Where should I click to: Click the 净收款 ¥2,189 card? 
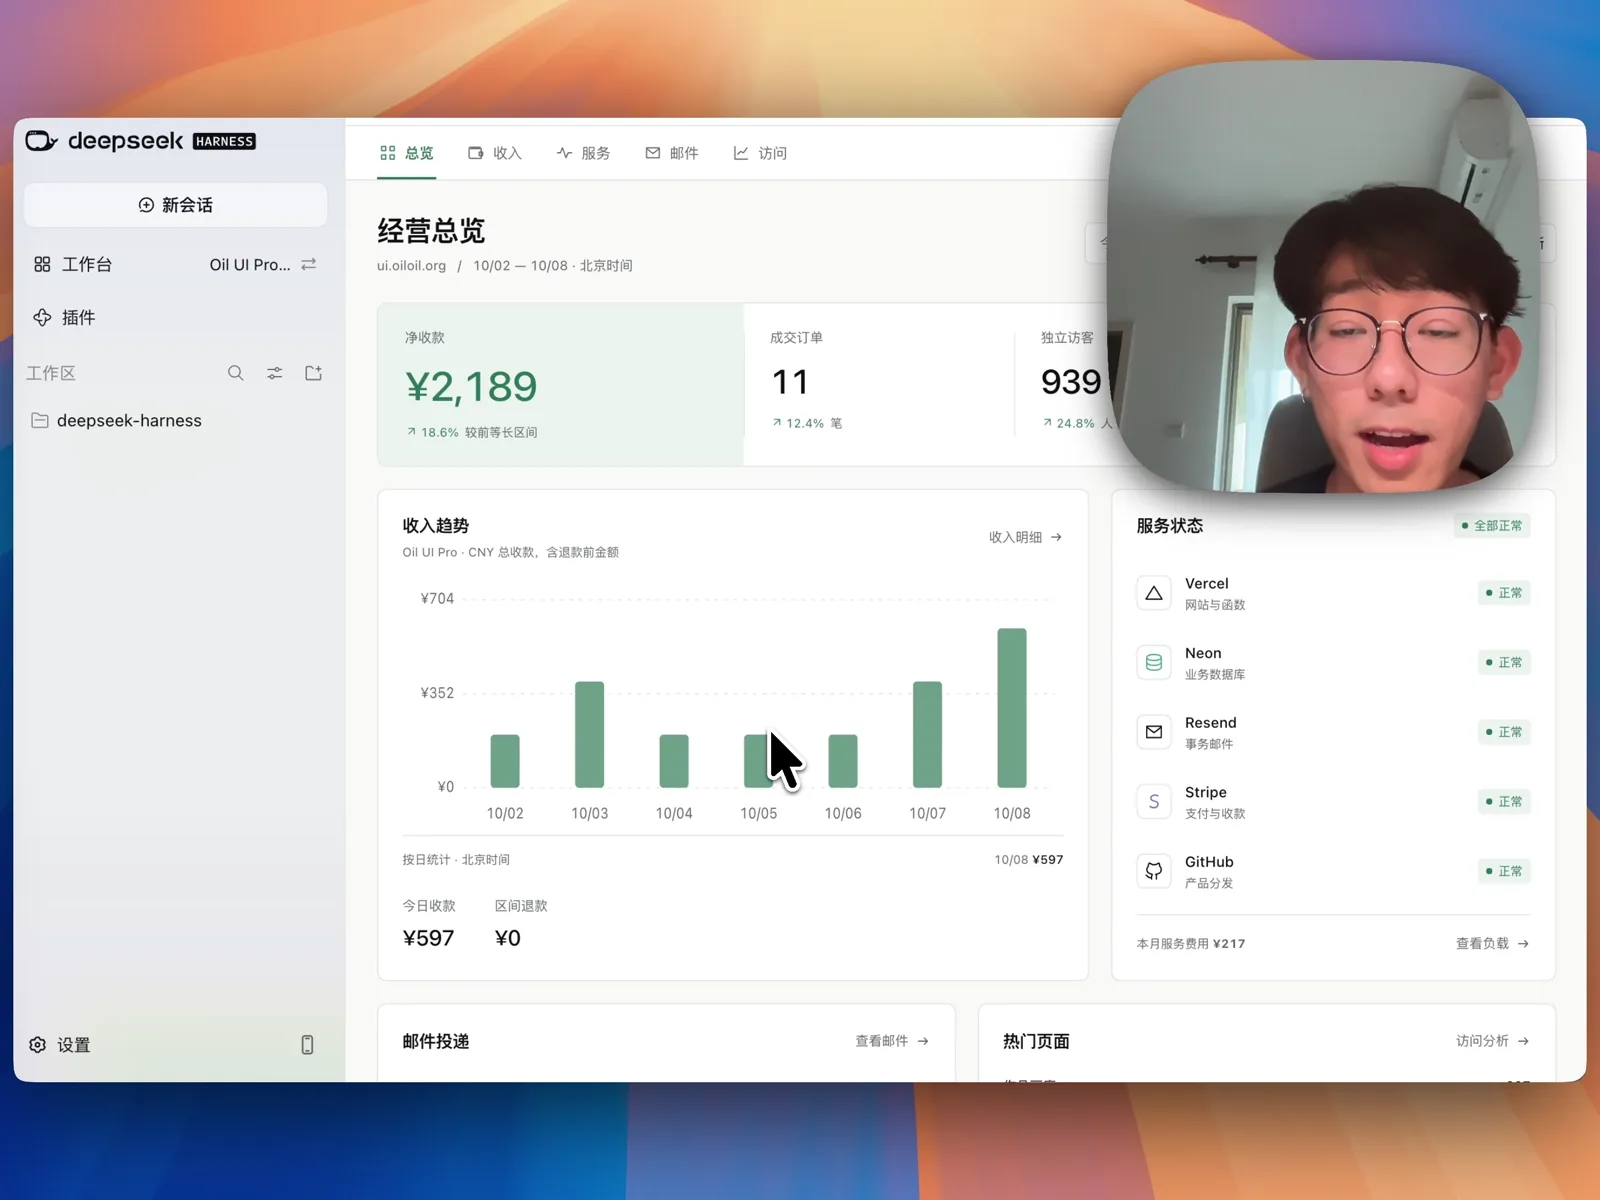click(561, 385)
